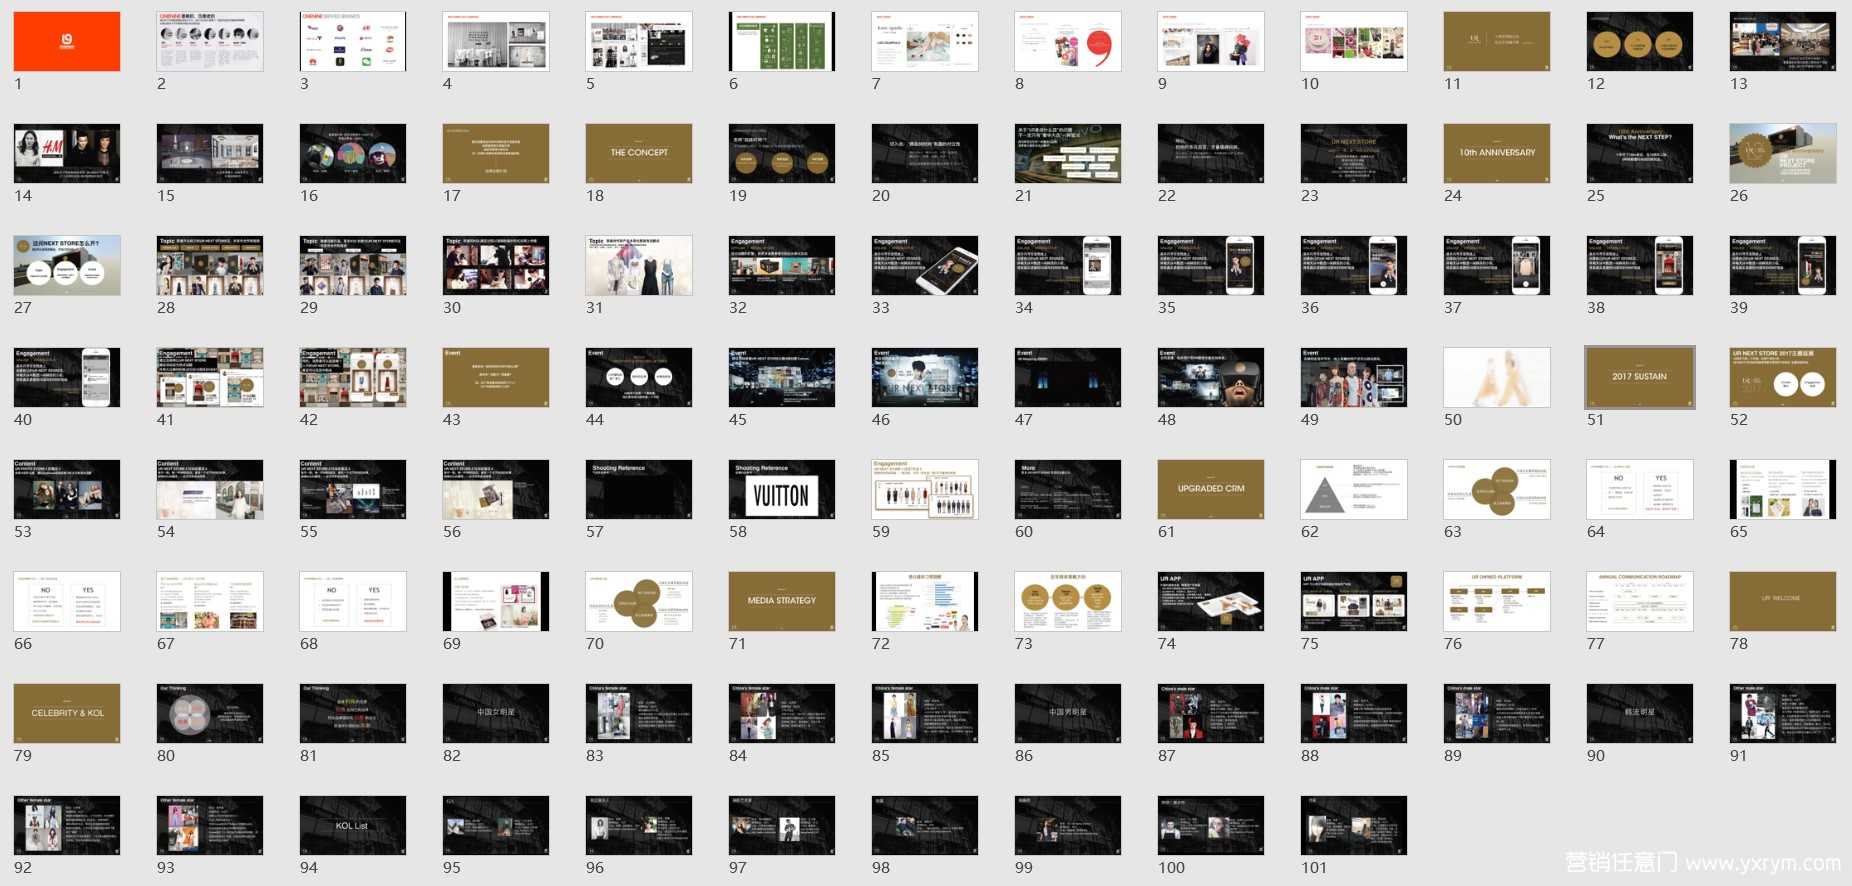The height and width of the screenshot is (886, 1852).
Task: Select 10th ANNIVERSARY slide 24
Action: pos(1497,153)
